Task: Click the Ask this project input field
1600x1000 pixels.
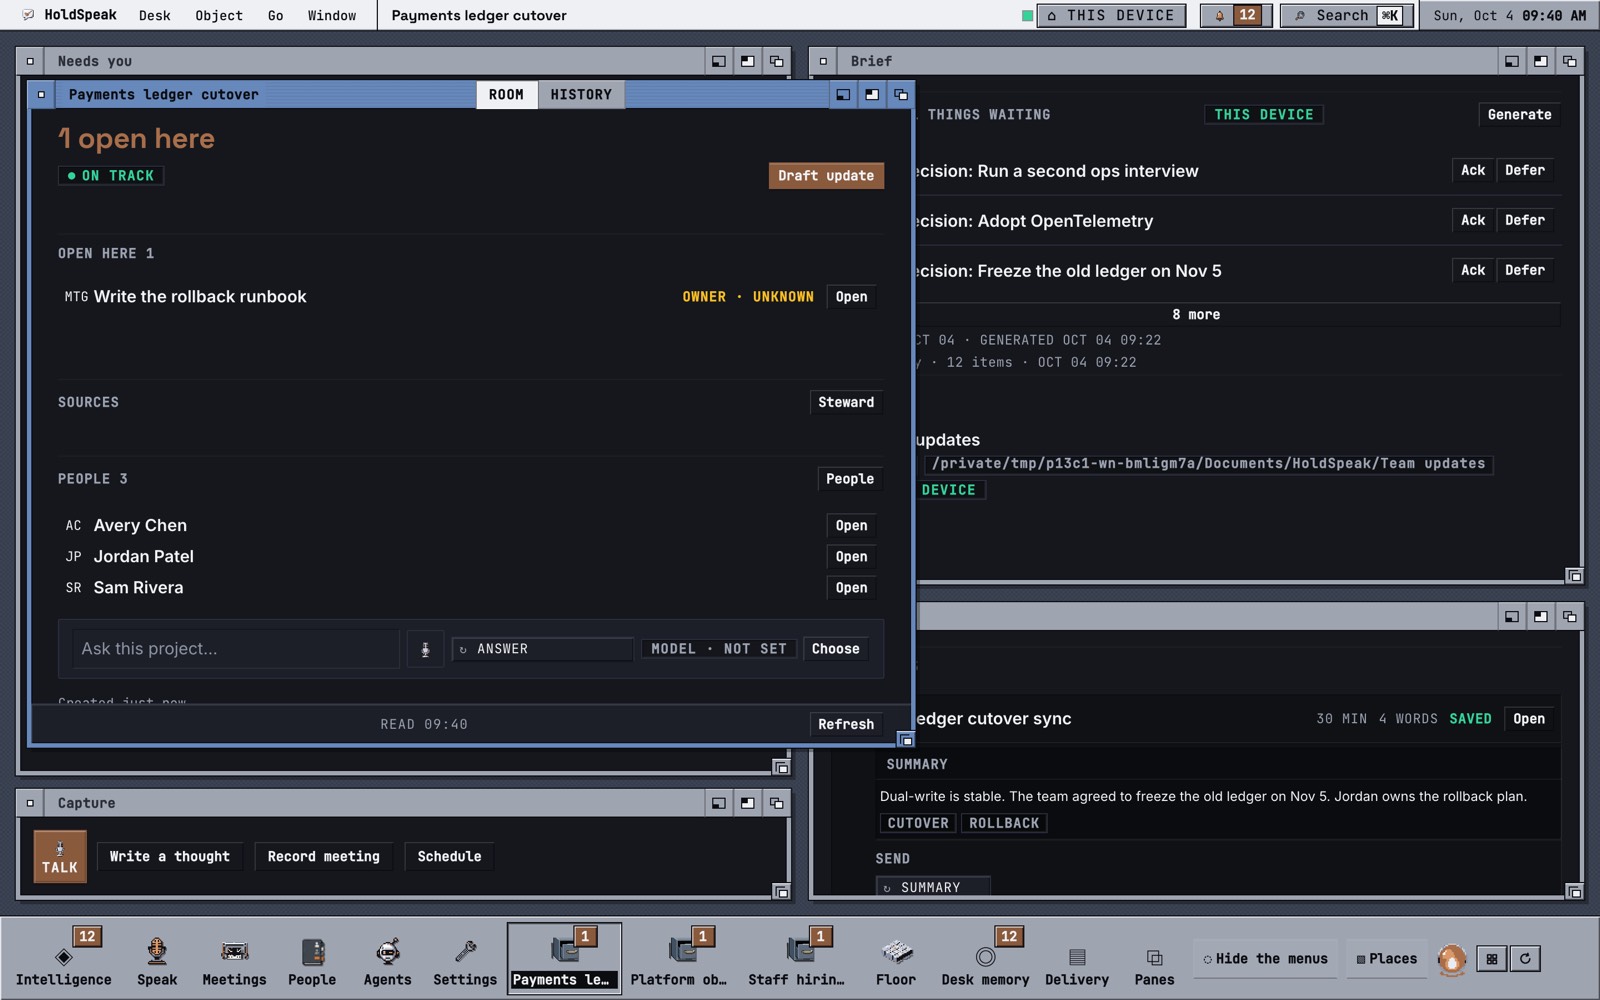Action: (236, 649)
